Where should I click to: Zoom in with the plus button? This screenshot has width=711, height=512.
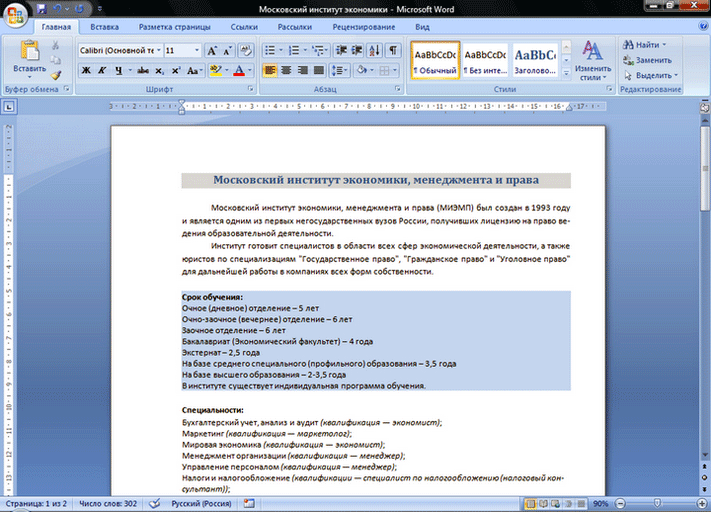point(701,503)
